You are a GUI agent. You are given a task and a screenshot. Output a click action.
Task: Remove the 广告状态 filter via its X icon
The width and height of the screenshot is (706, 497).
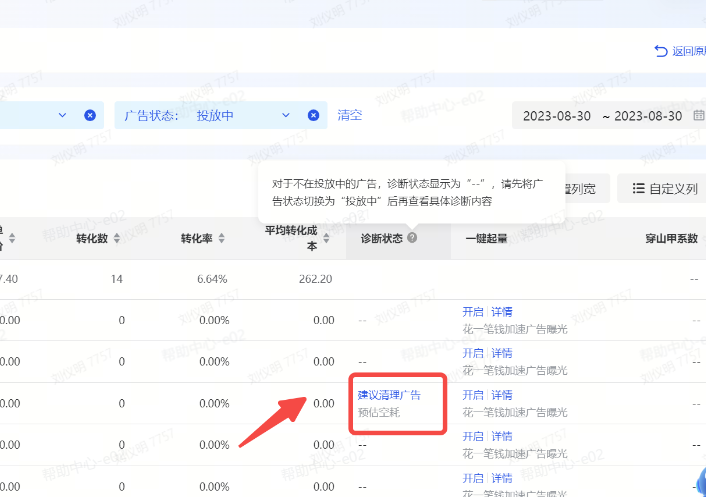click(x=313, y=115)
